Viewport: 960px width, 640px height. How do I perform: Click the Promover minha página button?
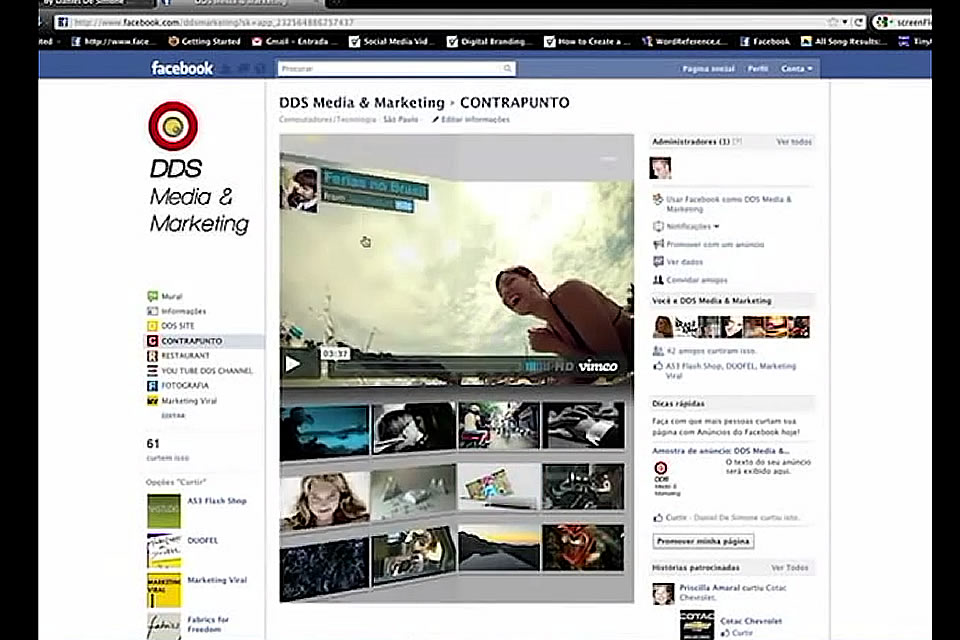pos(703,541)
